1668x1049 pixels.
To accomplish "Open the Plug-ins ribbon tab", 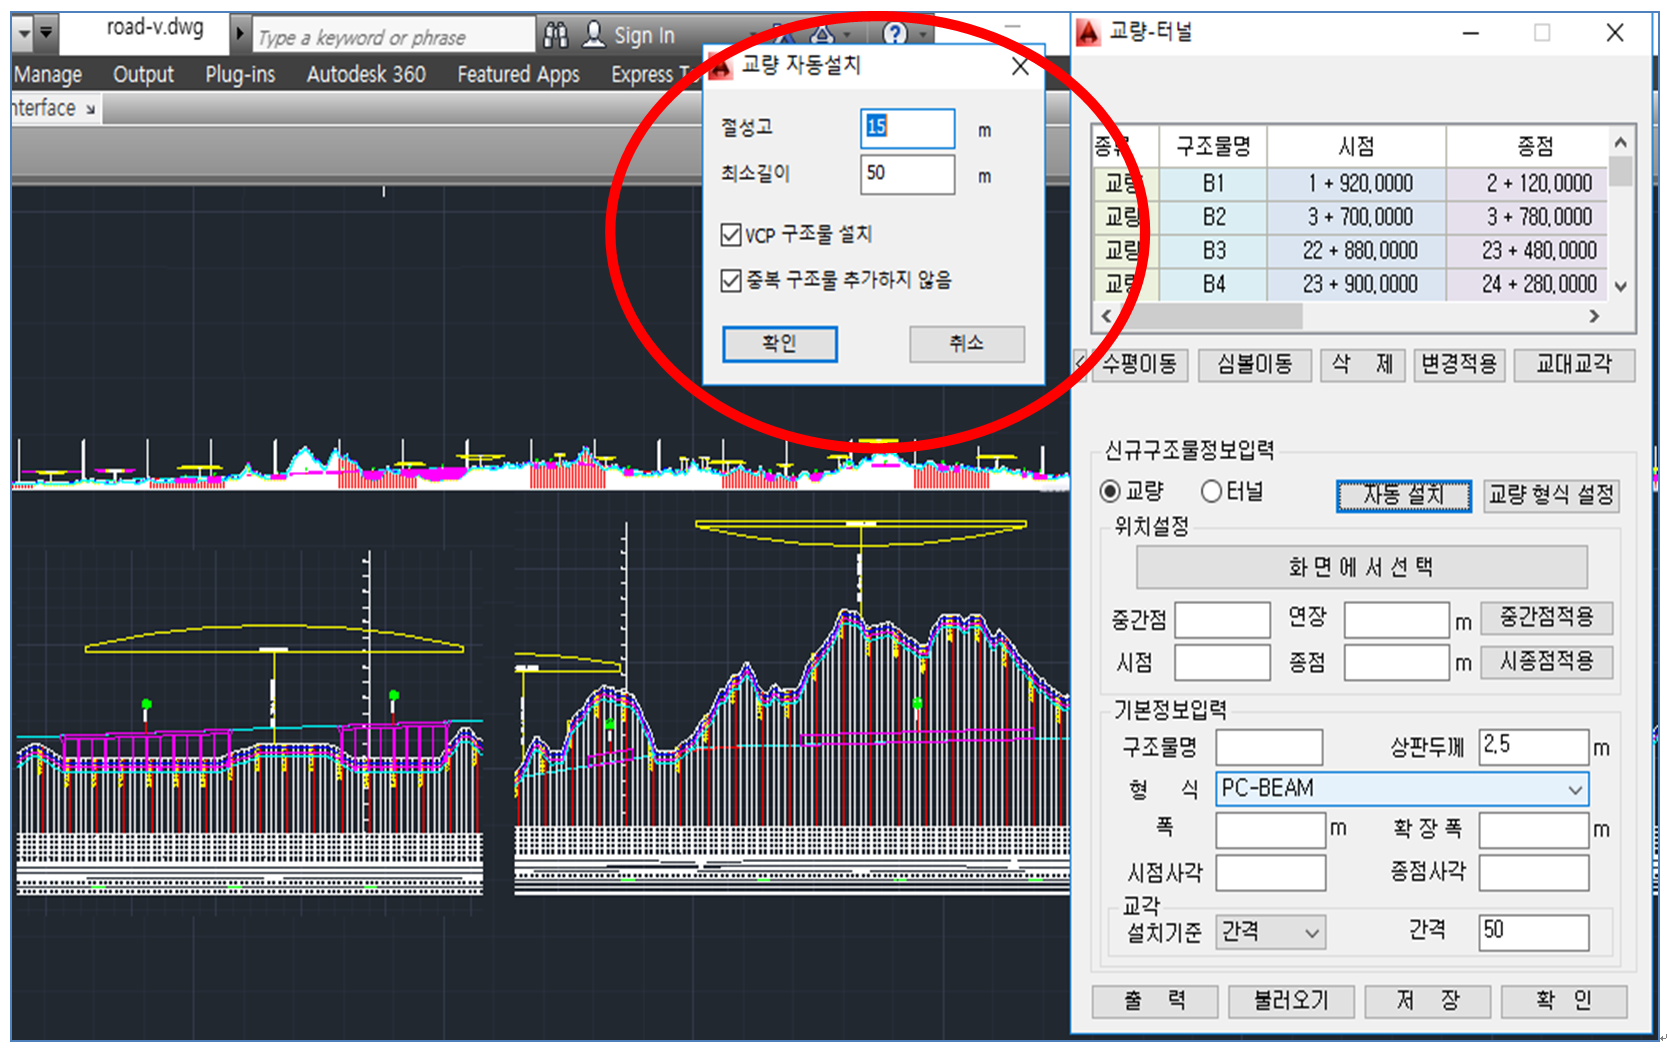I will coord(240,75).
